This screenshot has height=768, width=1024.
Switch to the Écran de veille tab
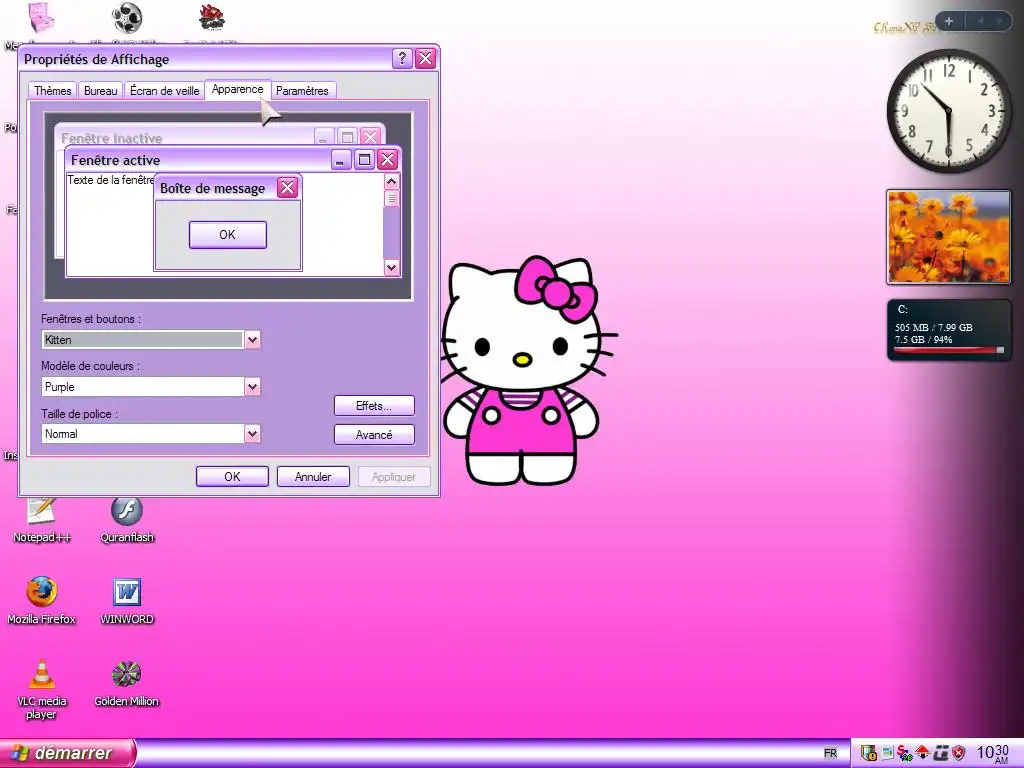(x=165, y=91)
